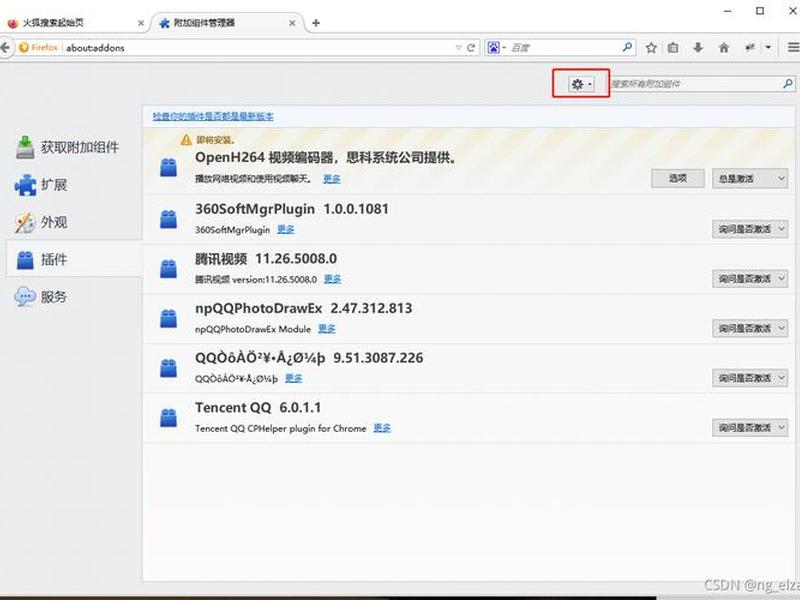The image size is (800, 600).
Task: Click 更多 link for npQQPhotoDrawEx Module
Action: tap(327, 329)
